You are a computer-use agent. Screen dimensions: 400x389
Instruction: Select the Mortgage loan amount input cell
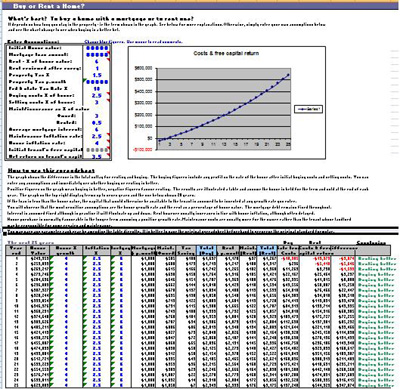pos(97,54)
